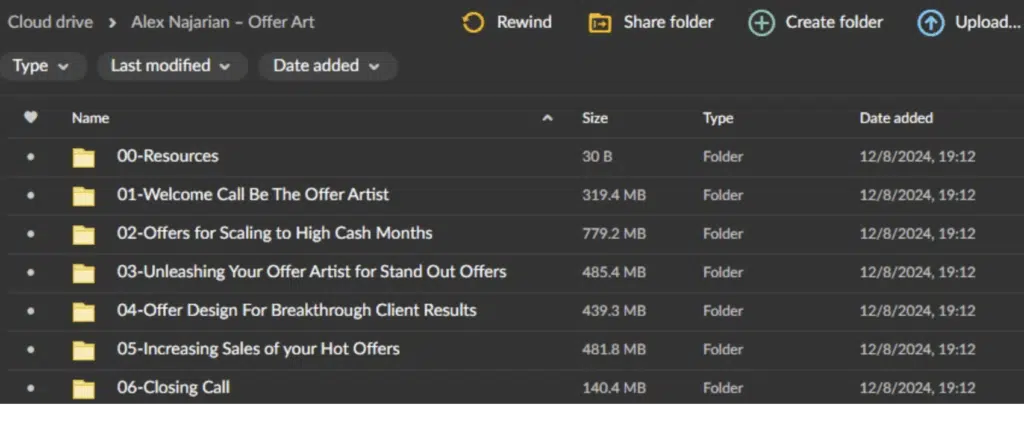Open the Type filter dropdown

coord(42,66)
